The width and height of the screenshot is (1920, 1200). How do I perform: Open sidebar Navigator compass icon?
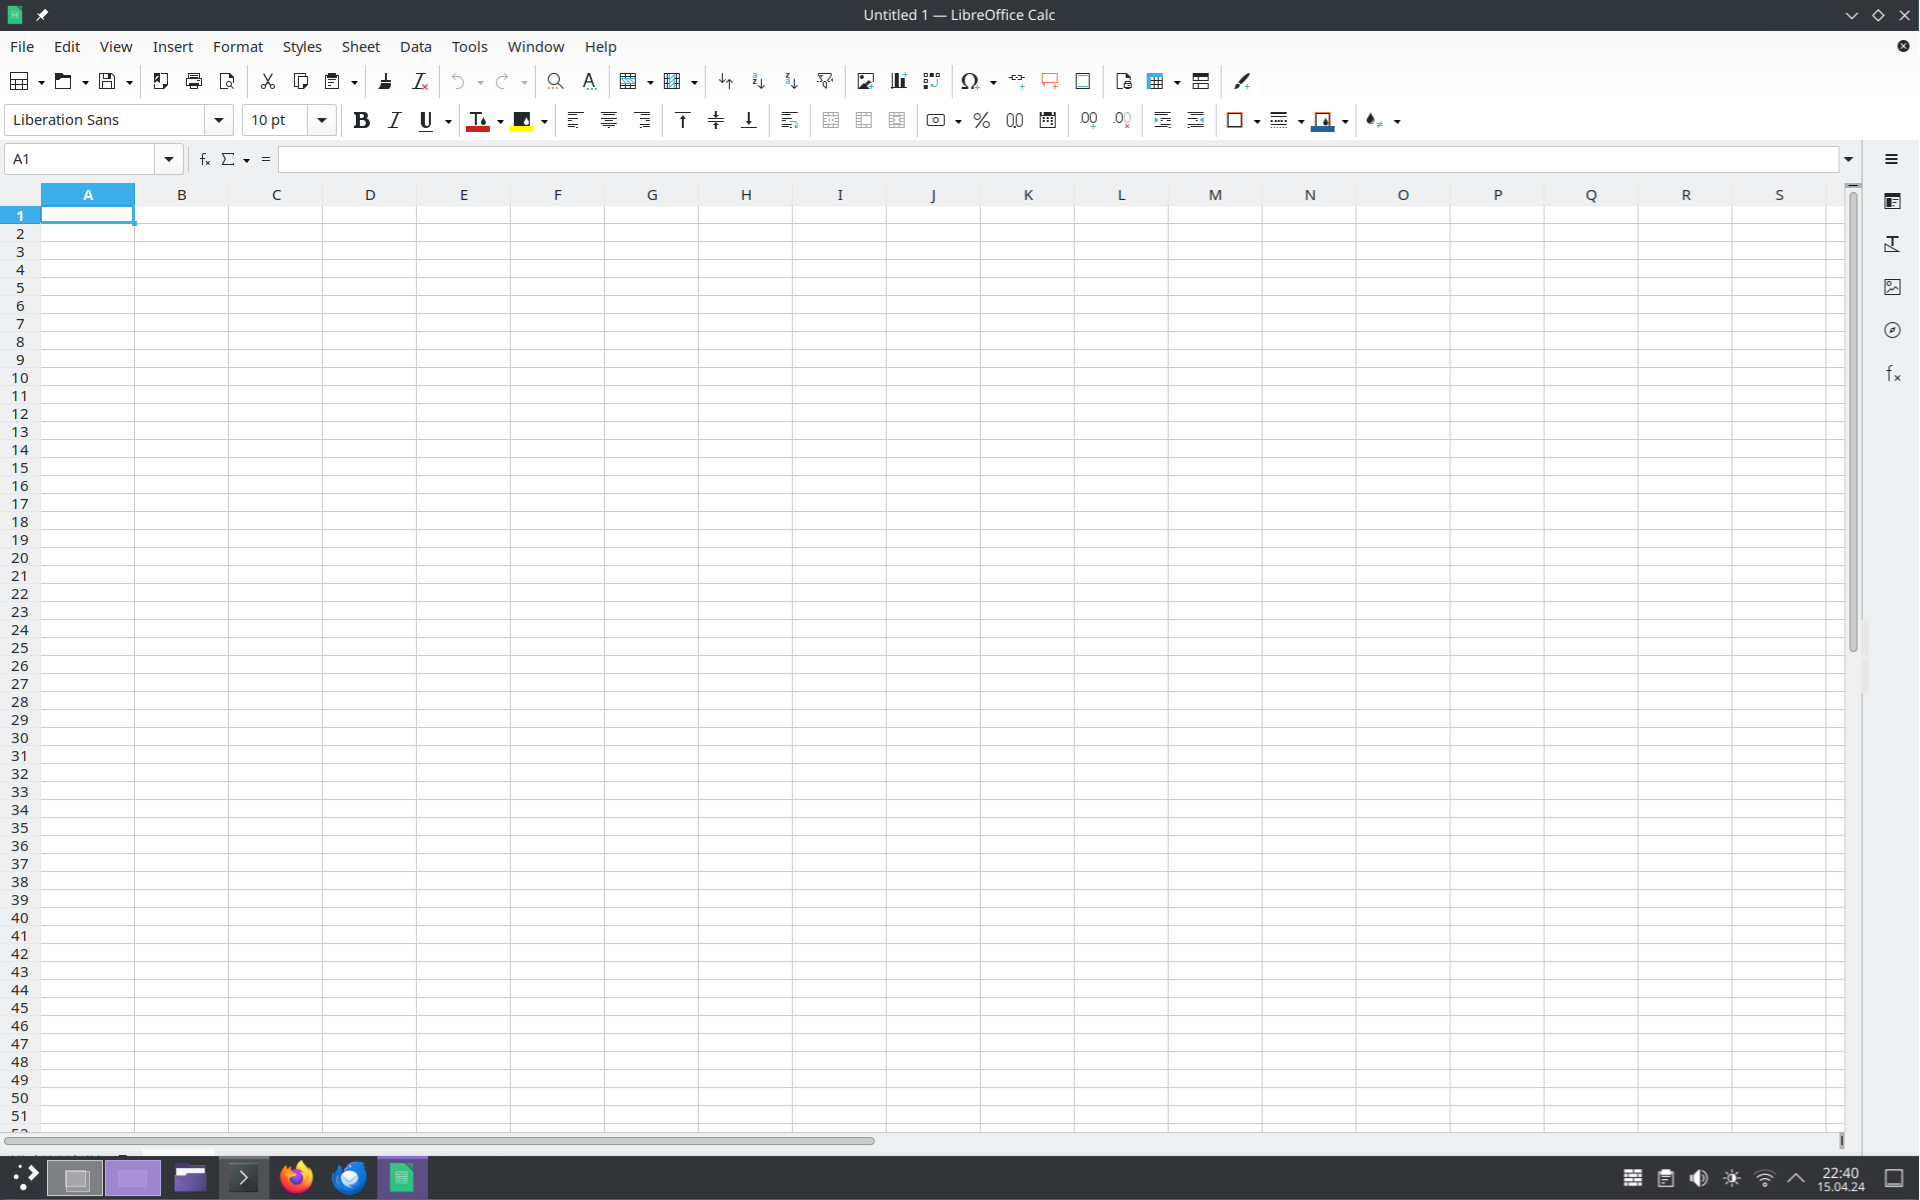pyautogui.click(x=1892, y=330)
